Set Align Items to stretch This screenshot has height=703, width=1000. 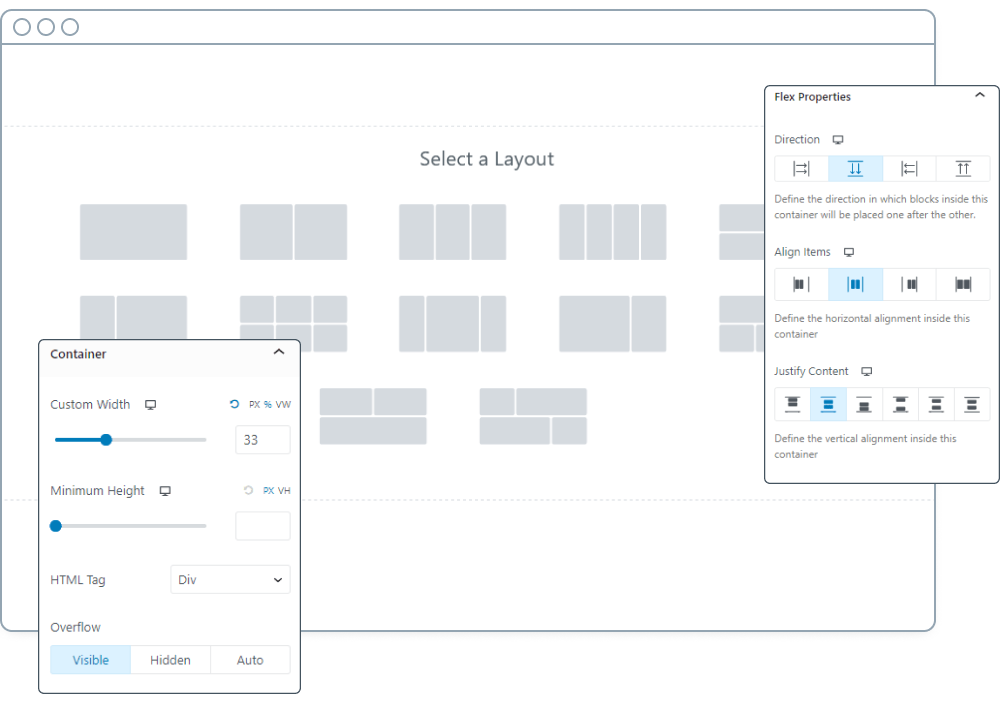point(963,284)
